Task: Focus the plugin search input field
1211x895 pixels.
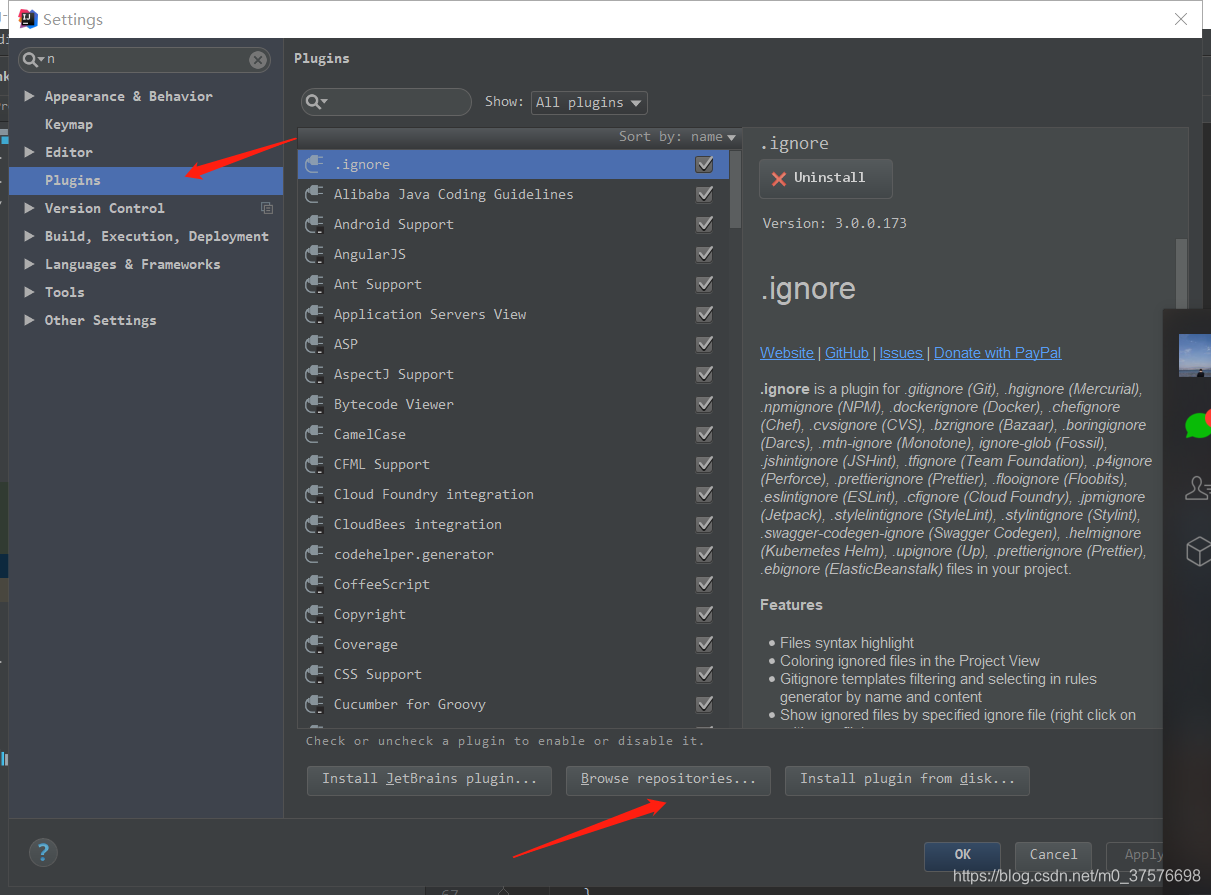Action: (x=386, y=102)
